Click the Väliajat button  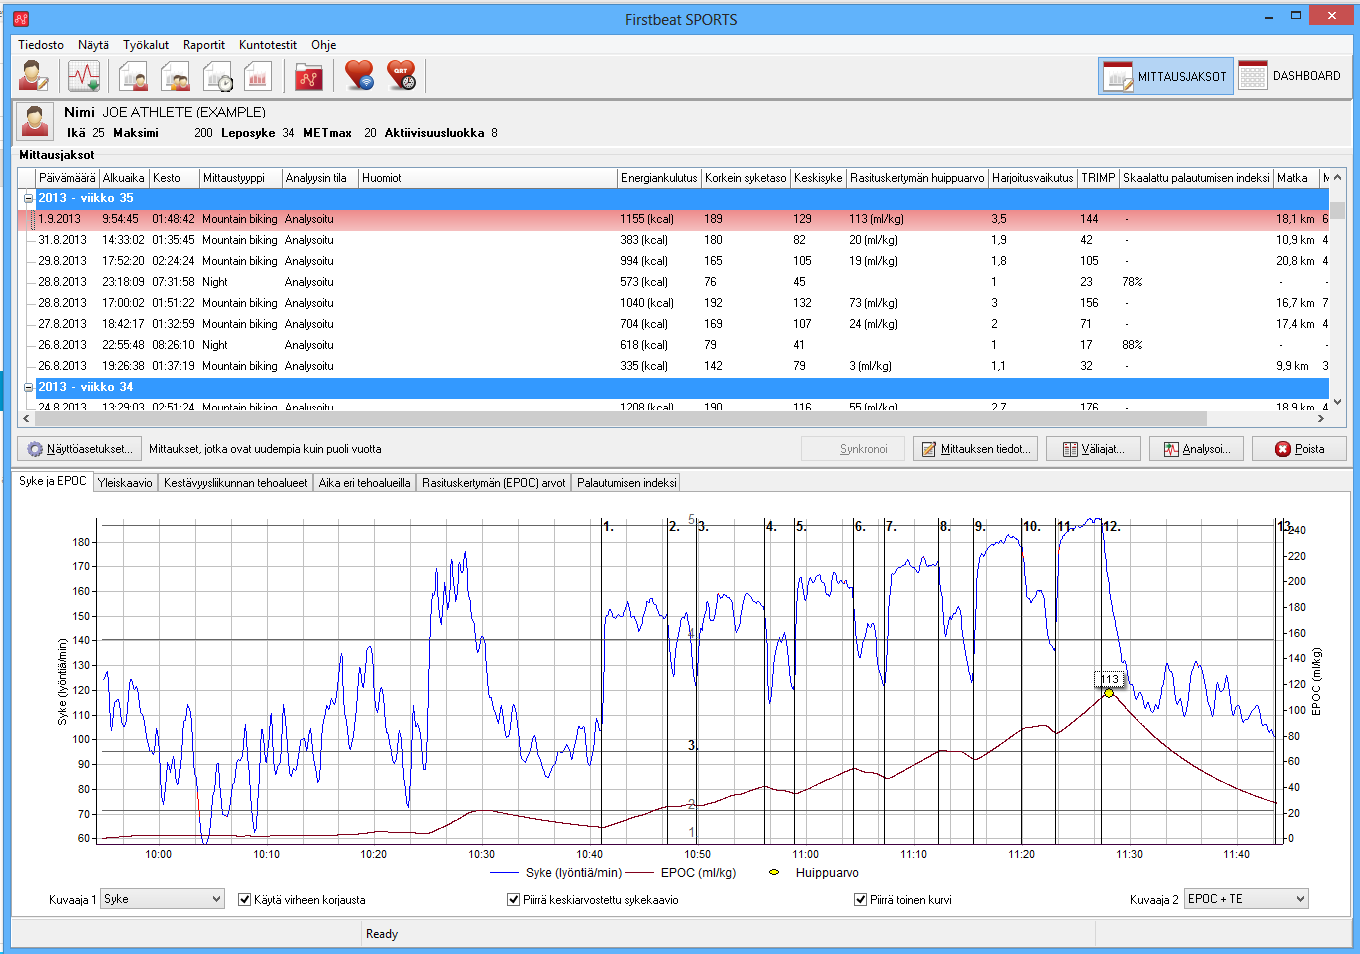coord(1093,449)
